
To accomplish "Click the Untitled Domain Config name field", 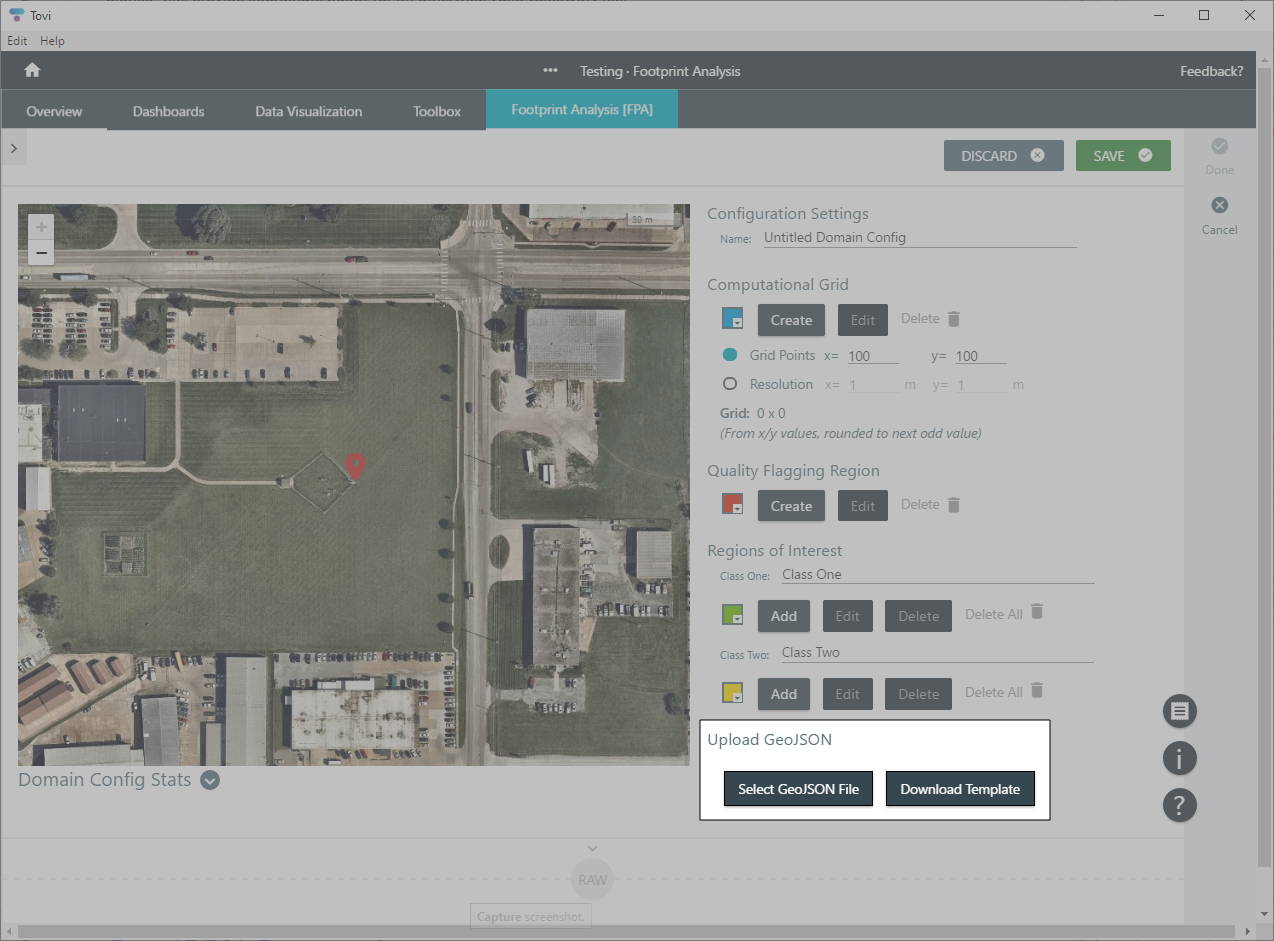I will pos(918,237).
